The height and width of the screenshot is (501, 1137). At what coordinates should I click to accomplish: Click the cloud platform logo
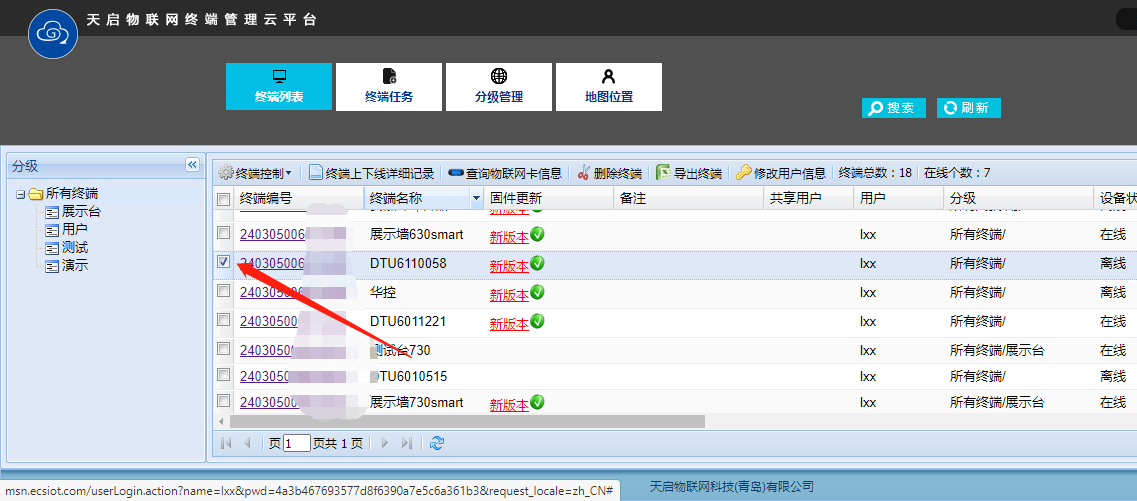click(x=53, y=33)
